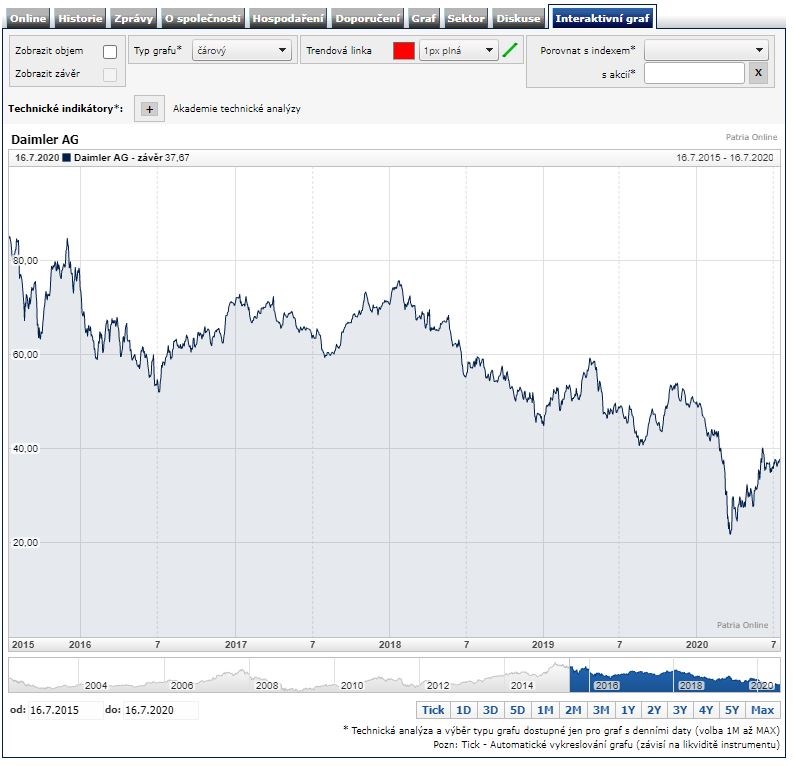This screenshot has width=794, height=766.
Task: Toggle the Zobrazit objem checkbox
Action: tap(110, 51)
